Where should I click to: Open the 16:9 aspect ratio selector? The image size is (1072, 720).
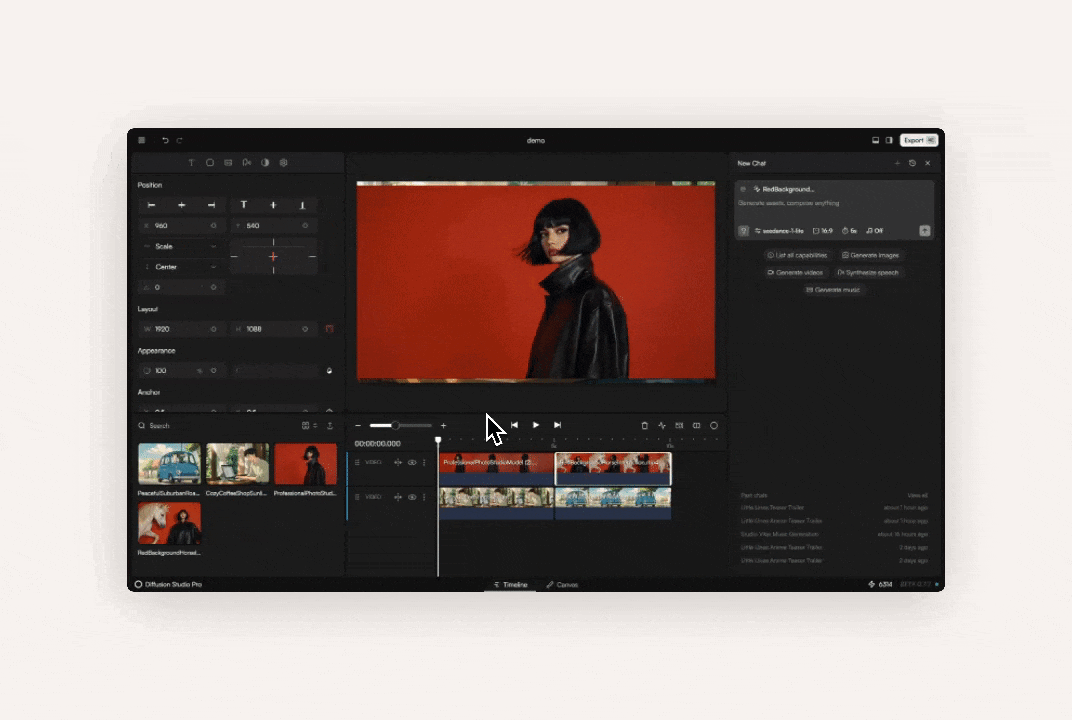pos(822,231)
